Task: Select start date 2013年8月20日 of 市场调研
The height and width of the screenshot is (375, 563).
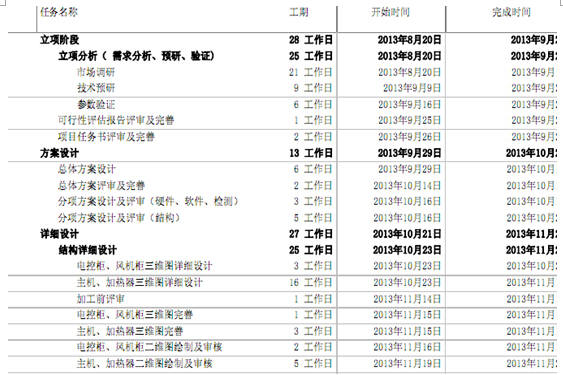Action: click(410, 72)
